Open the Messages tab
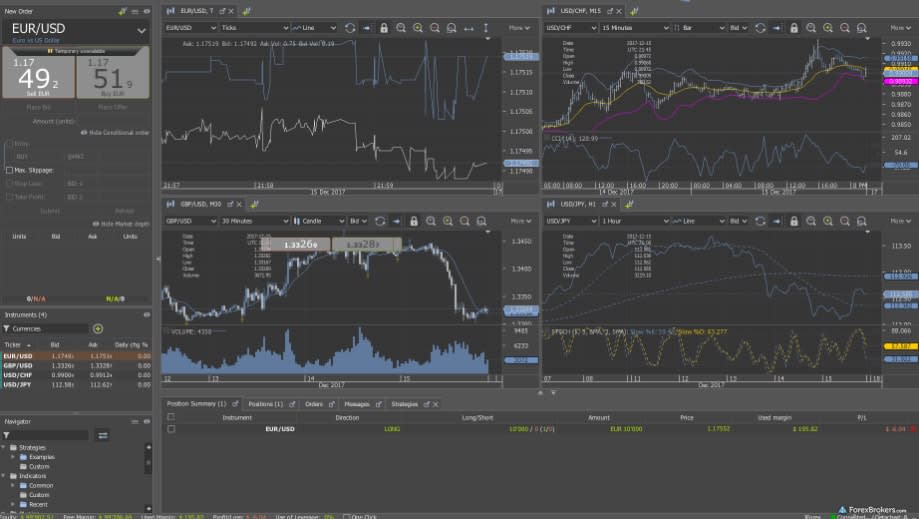The height and width of the screenshot is (519, 919). [x=357, y=404]
